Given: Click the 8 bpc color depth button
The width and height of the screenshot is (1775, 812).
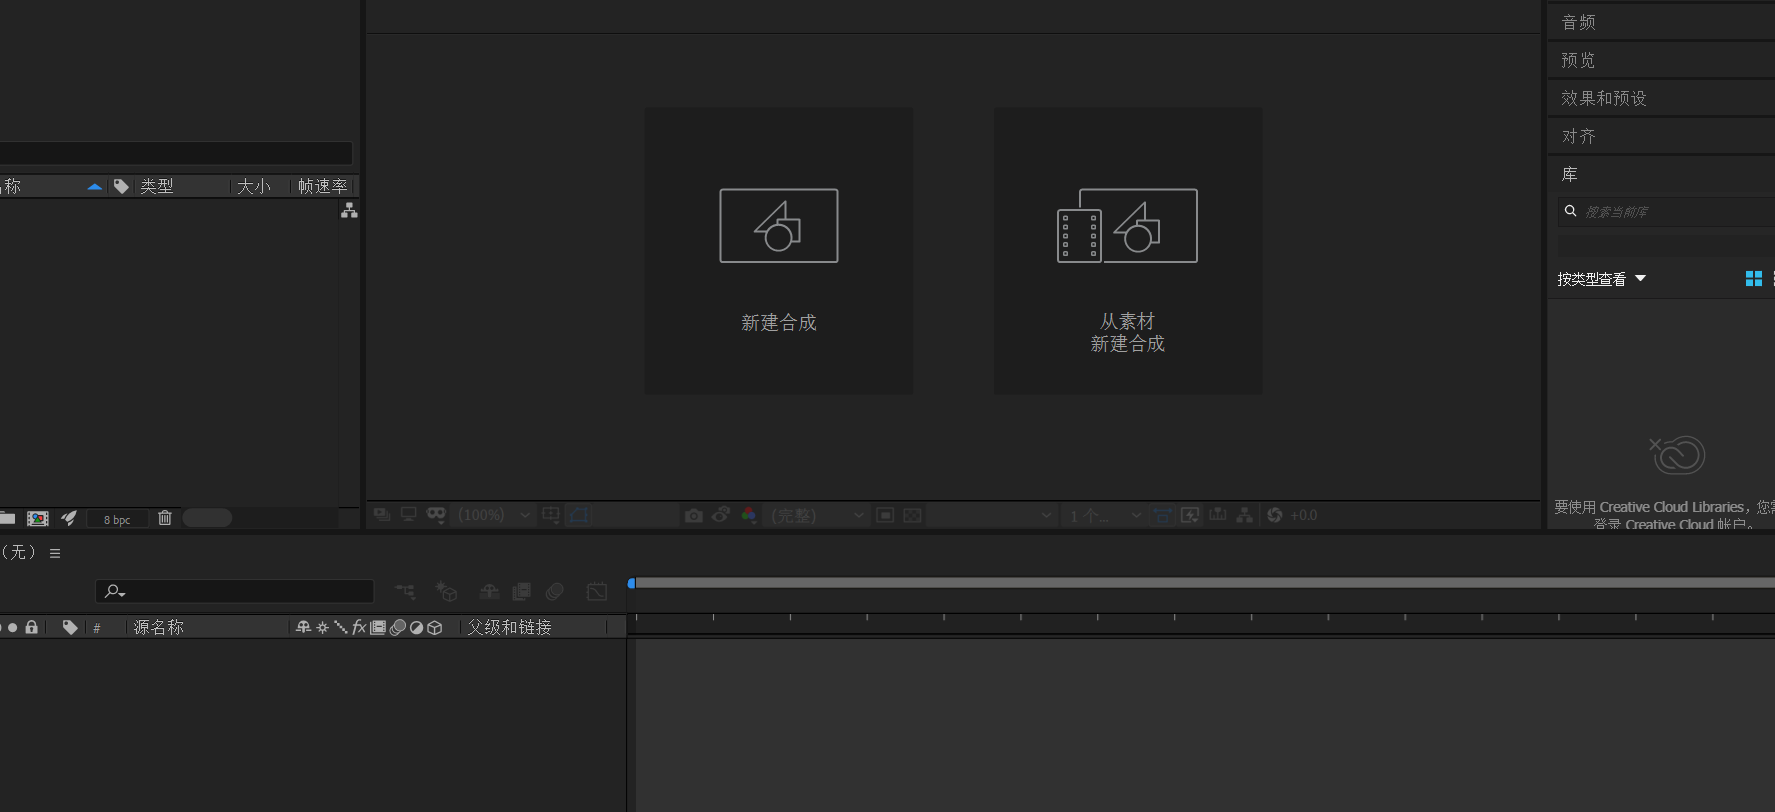Looking at the screenshot, I should (x=117, y=519).
